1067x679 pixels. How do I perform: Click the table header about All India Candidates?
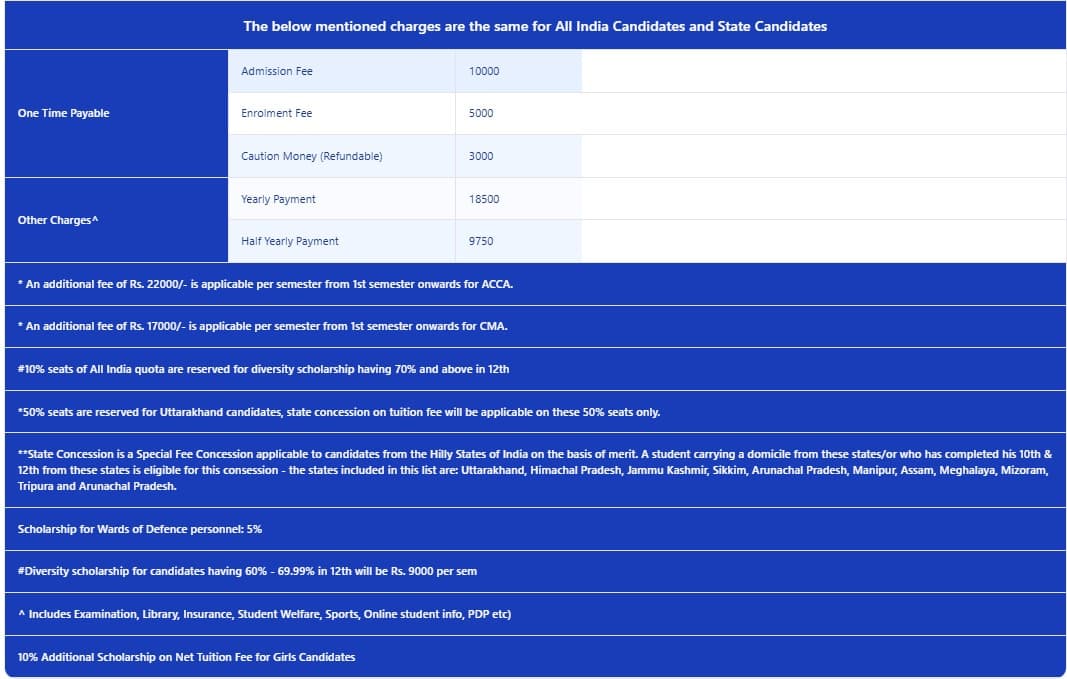tap(535, 26)
